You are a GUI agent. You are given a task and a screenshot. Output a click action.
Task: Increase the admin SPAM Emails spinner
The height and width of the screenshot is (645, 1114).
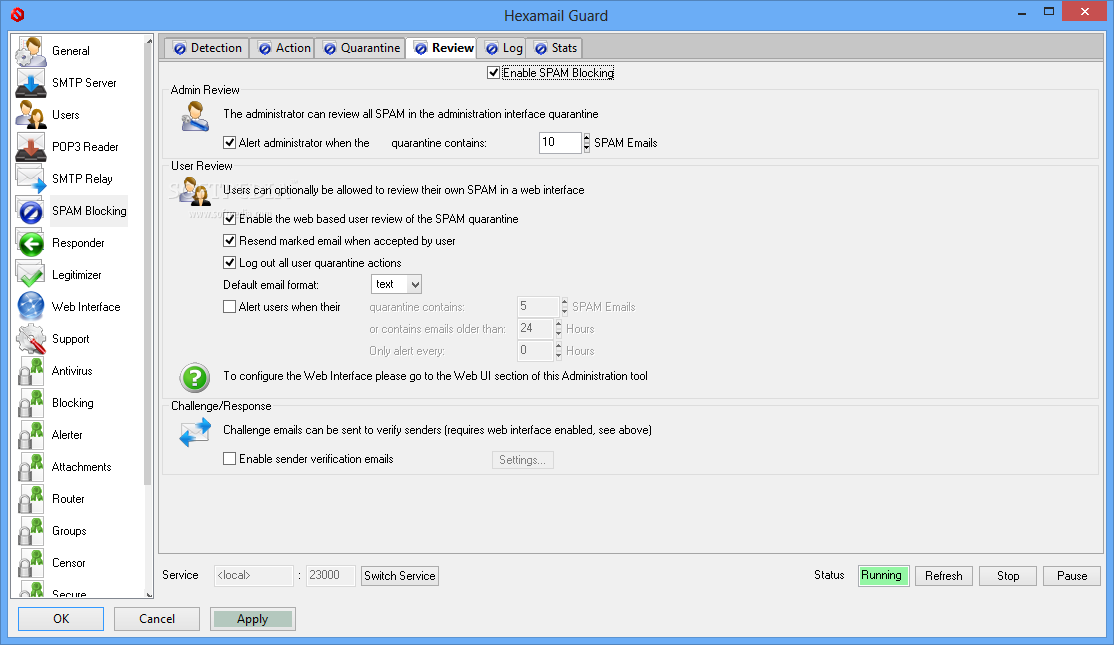point(586,138)
